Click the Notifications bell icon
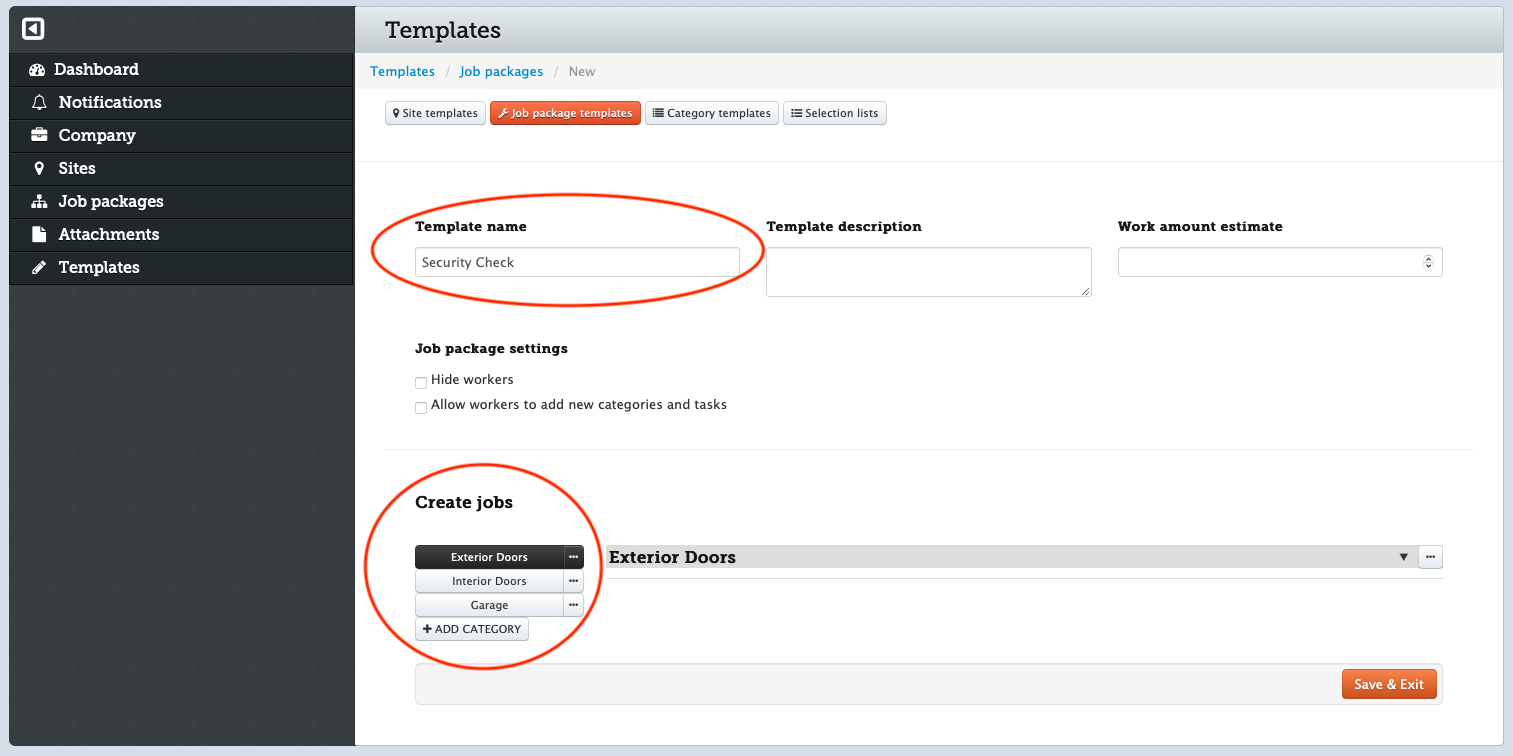Image resolution: width=1513 pixels, height=756 pixels. pyautogui.click(x=39, y=103)
